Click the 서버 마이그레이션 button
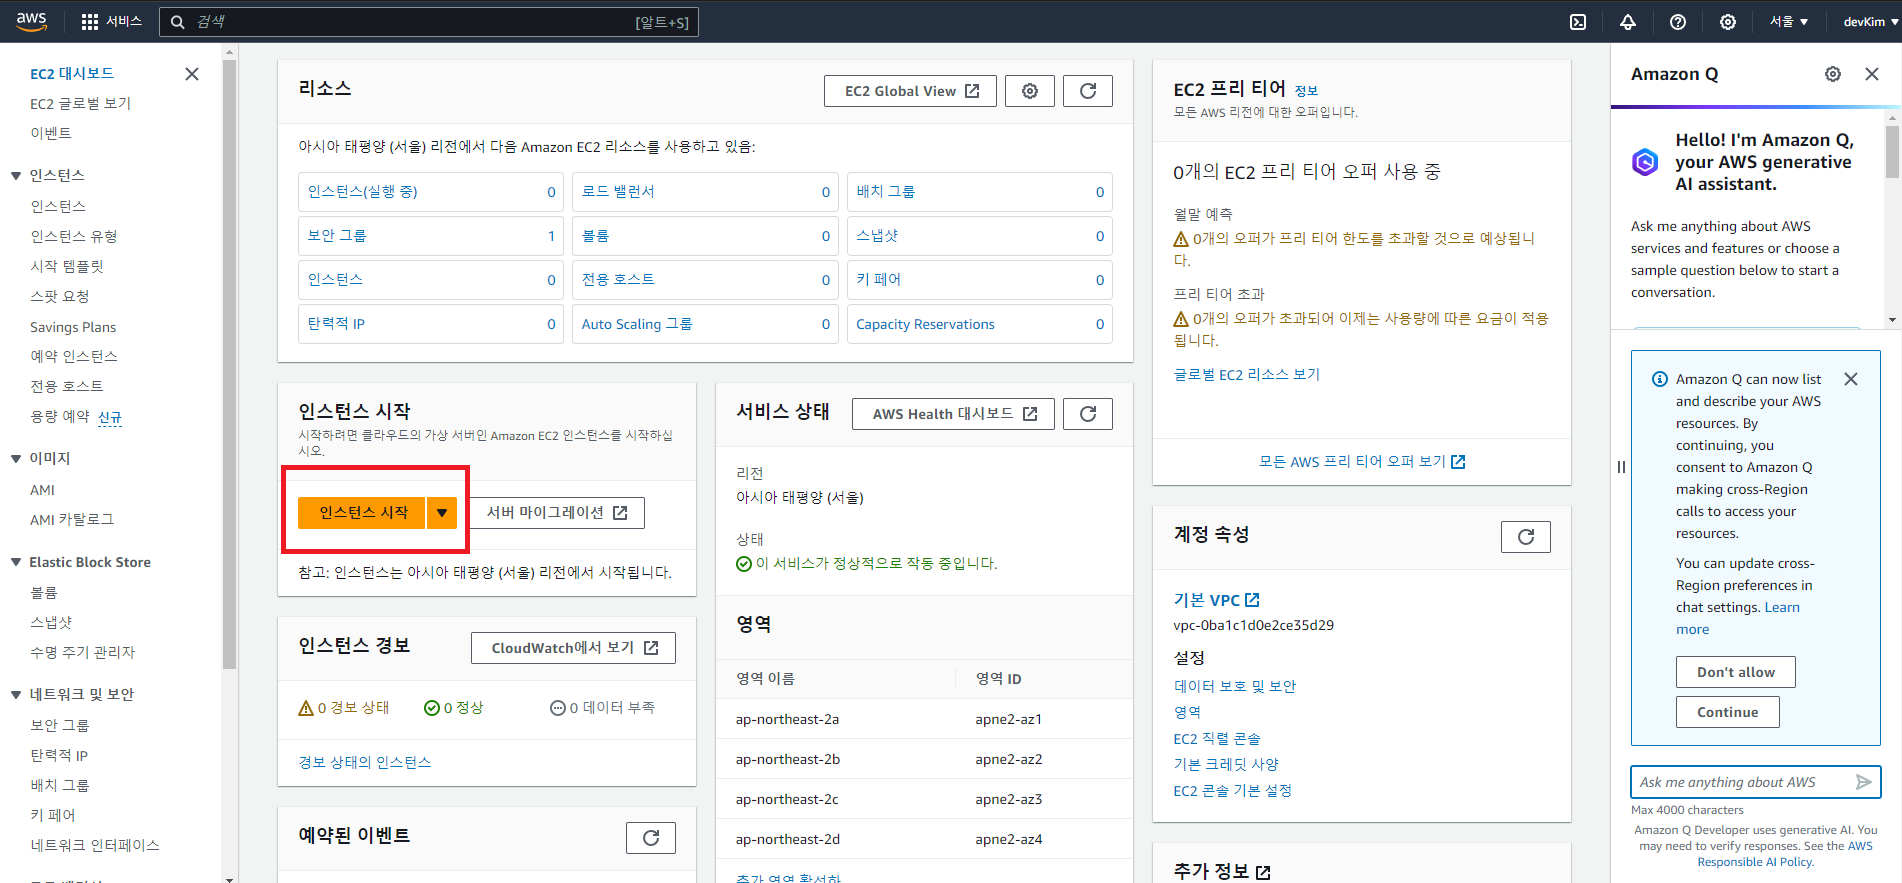Screen dimensions: 1902x883 [556, 513]
